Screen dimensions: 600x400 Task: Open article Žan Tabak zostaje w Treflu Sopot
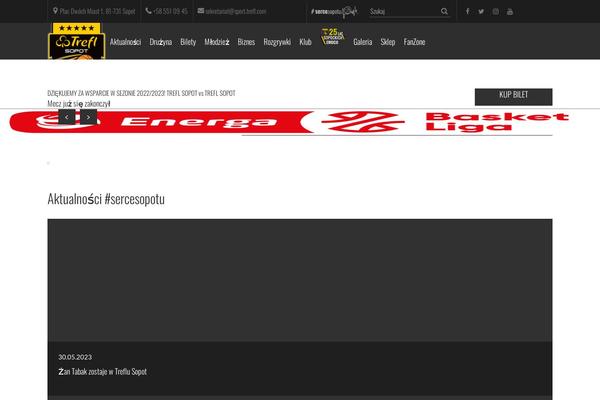tap(103, 372)
